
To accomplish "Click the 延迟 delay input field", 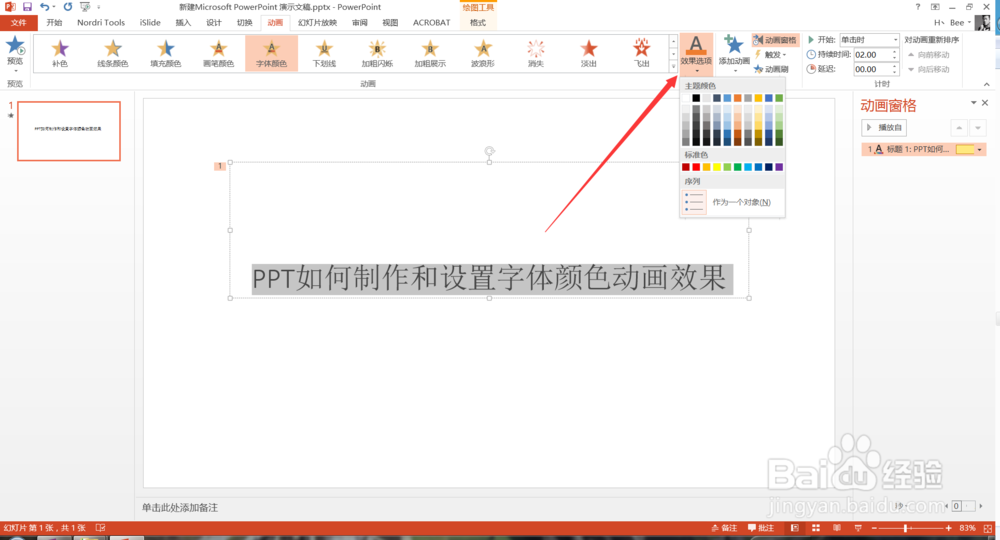I will pos(872,69).
